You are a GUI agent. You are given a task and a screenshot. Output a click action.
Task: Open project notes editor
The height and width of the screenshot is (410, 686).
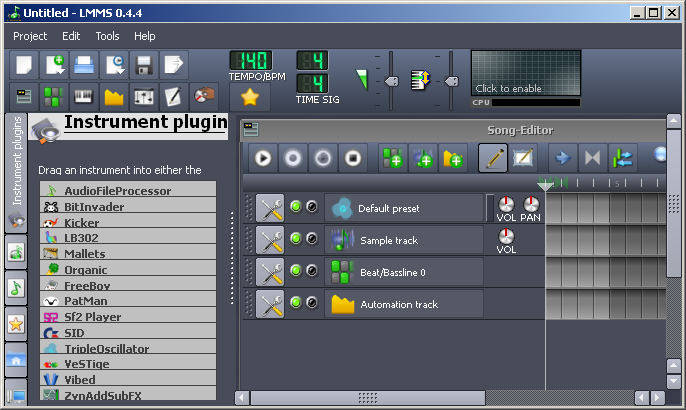point(174,97)
